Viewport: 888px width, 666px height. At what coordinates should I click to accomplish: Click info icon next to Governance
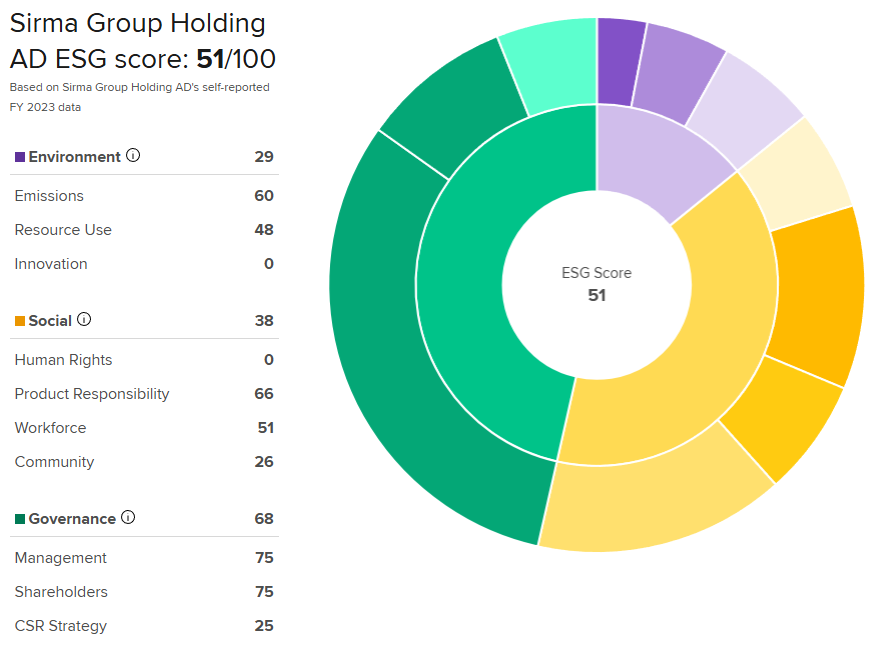tap(128, 518)
